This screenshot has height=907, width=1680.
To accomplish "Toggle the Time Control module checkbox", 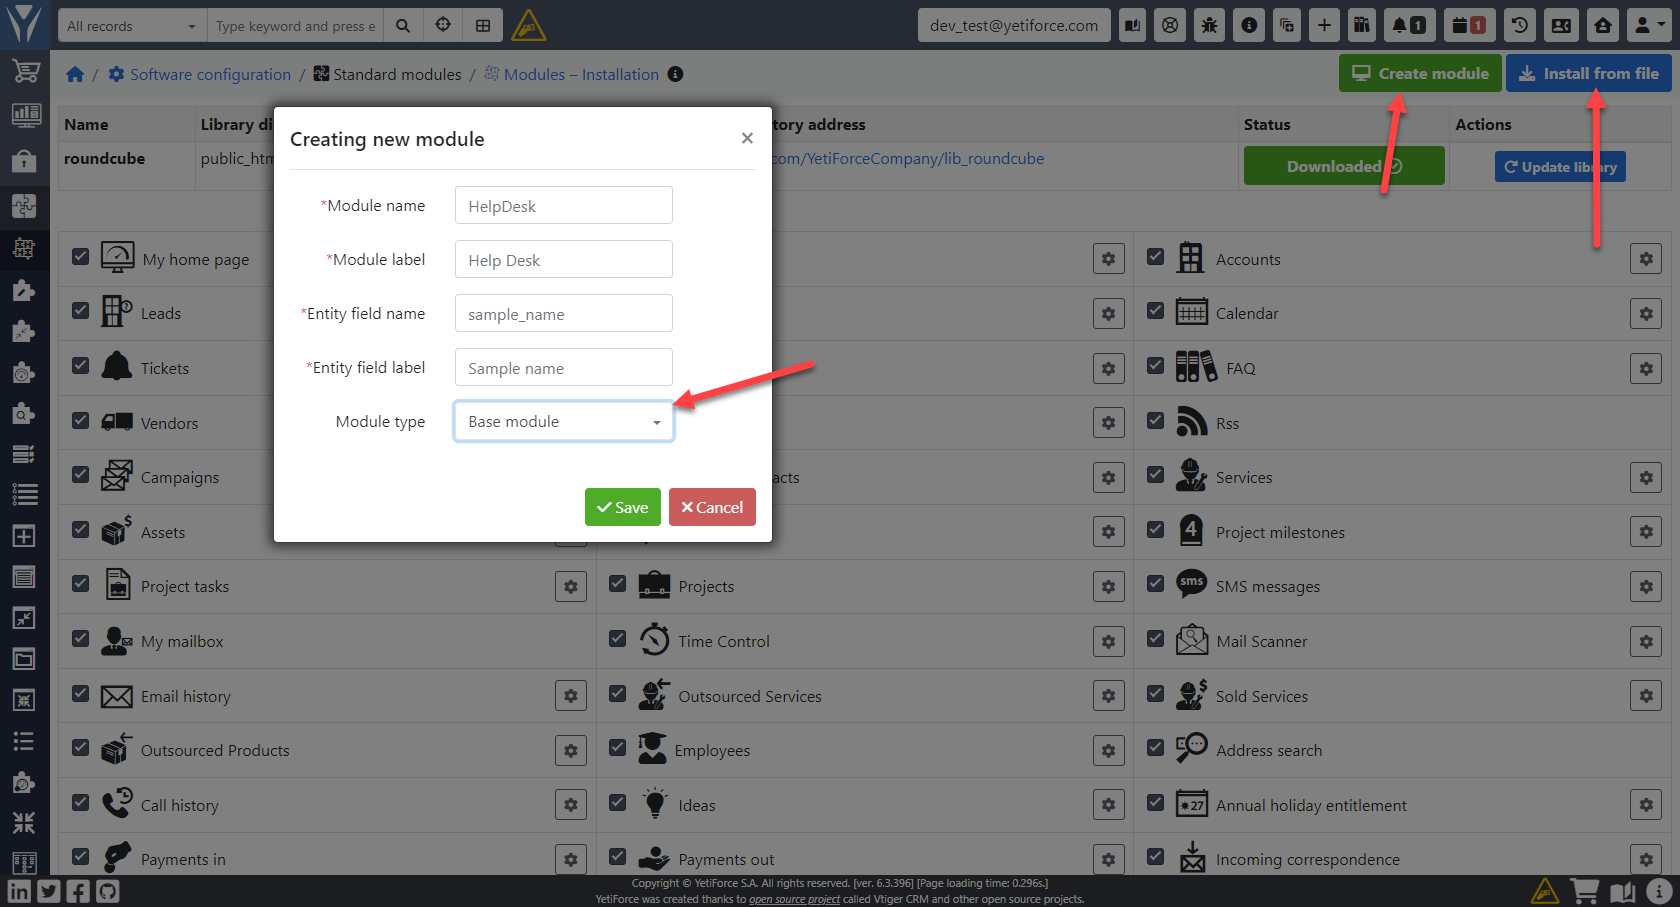I will click(x=618, y=639).
